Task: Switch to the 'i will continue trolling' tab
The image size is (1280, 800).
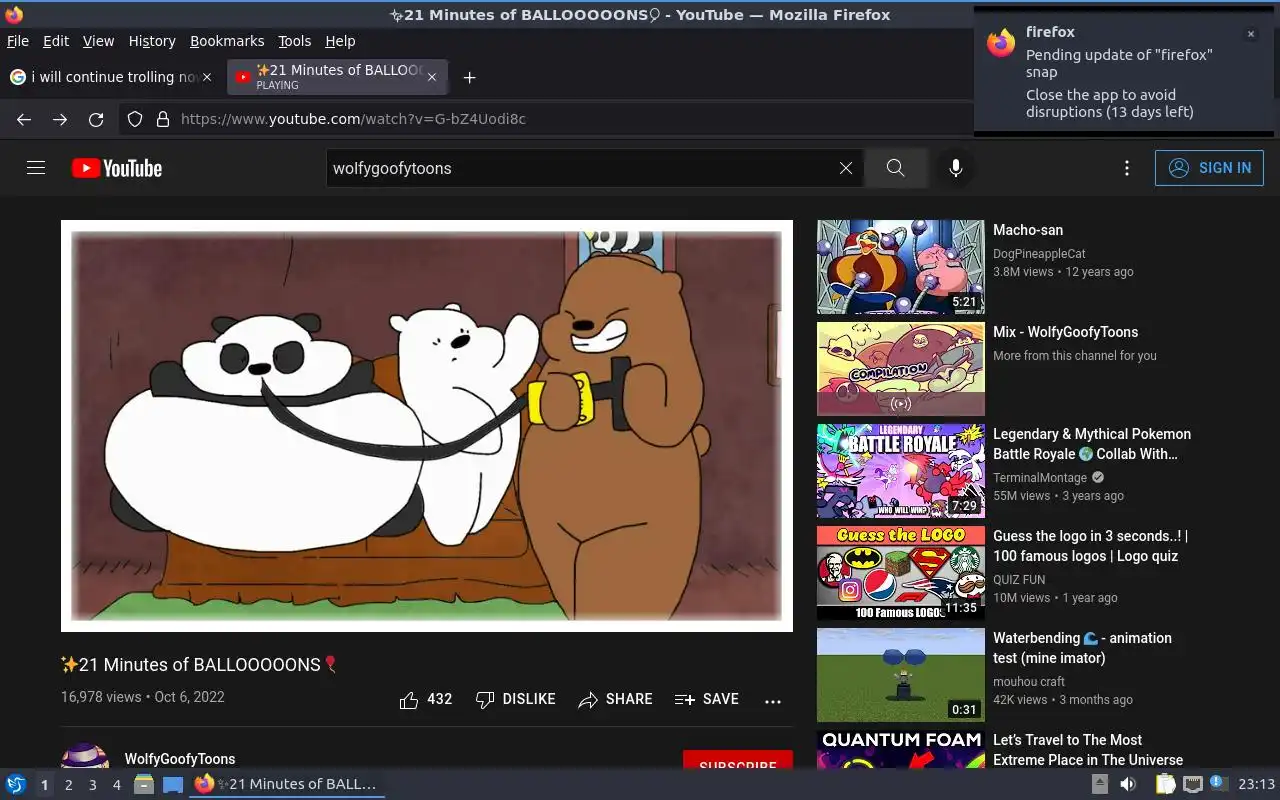Action: 110,77
